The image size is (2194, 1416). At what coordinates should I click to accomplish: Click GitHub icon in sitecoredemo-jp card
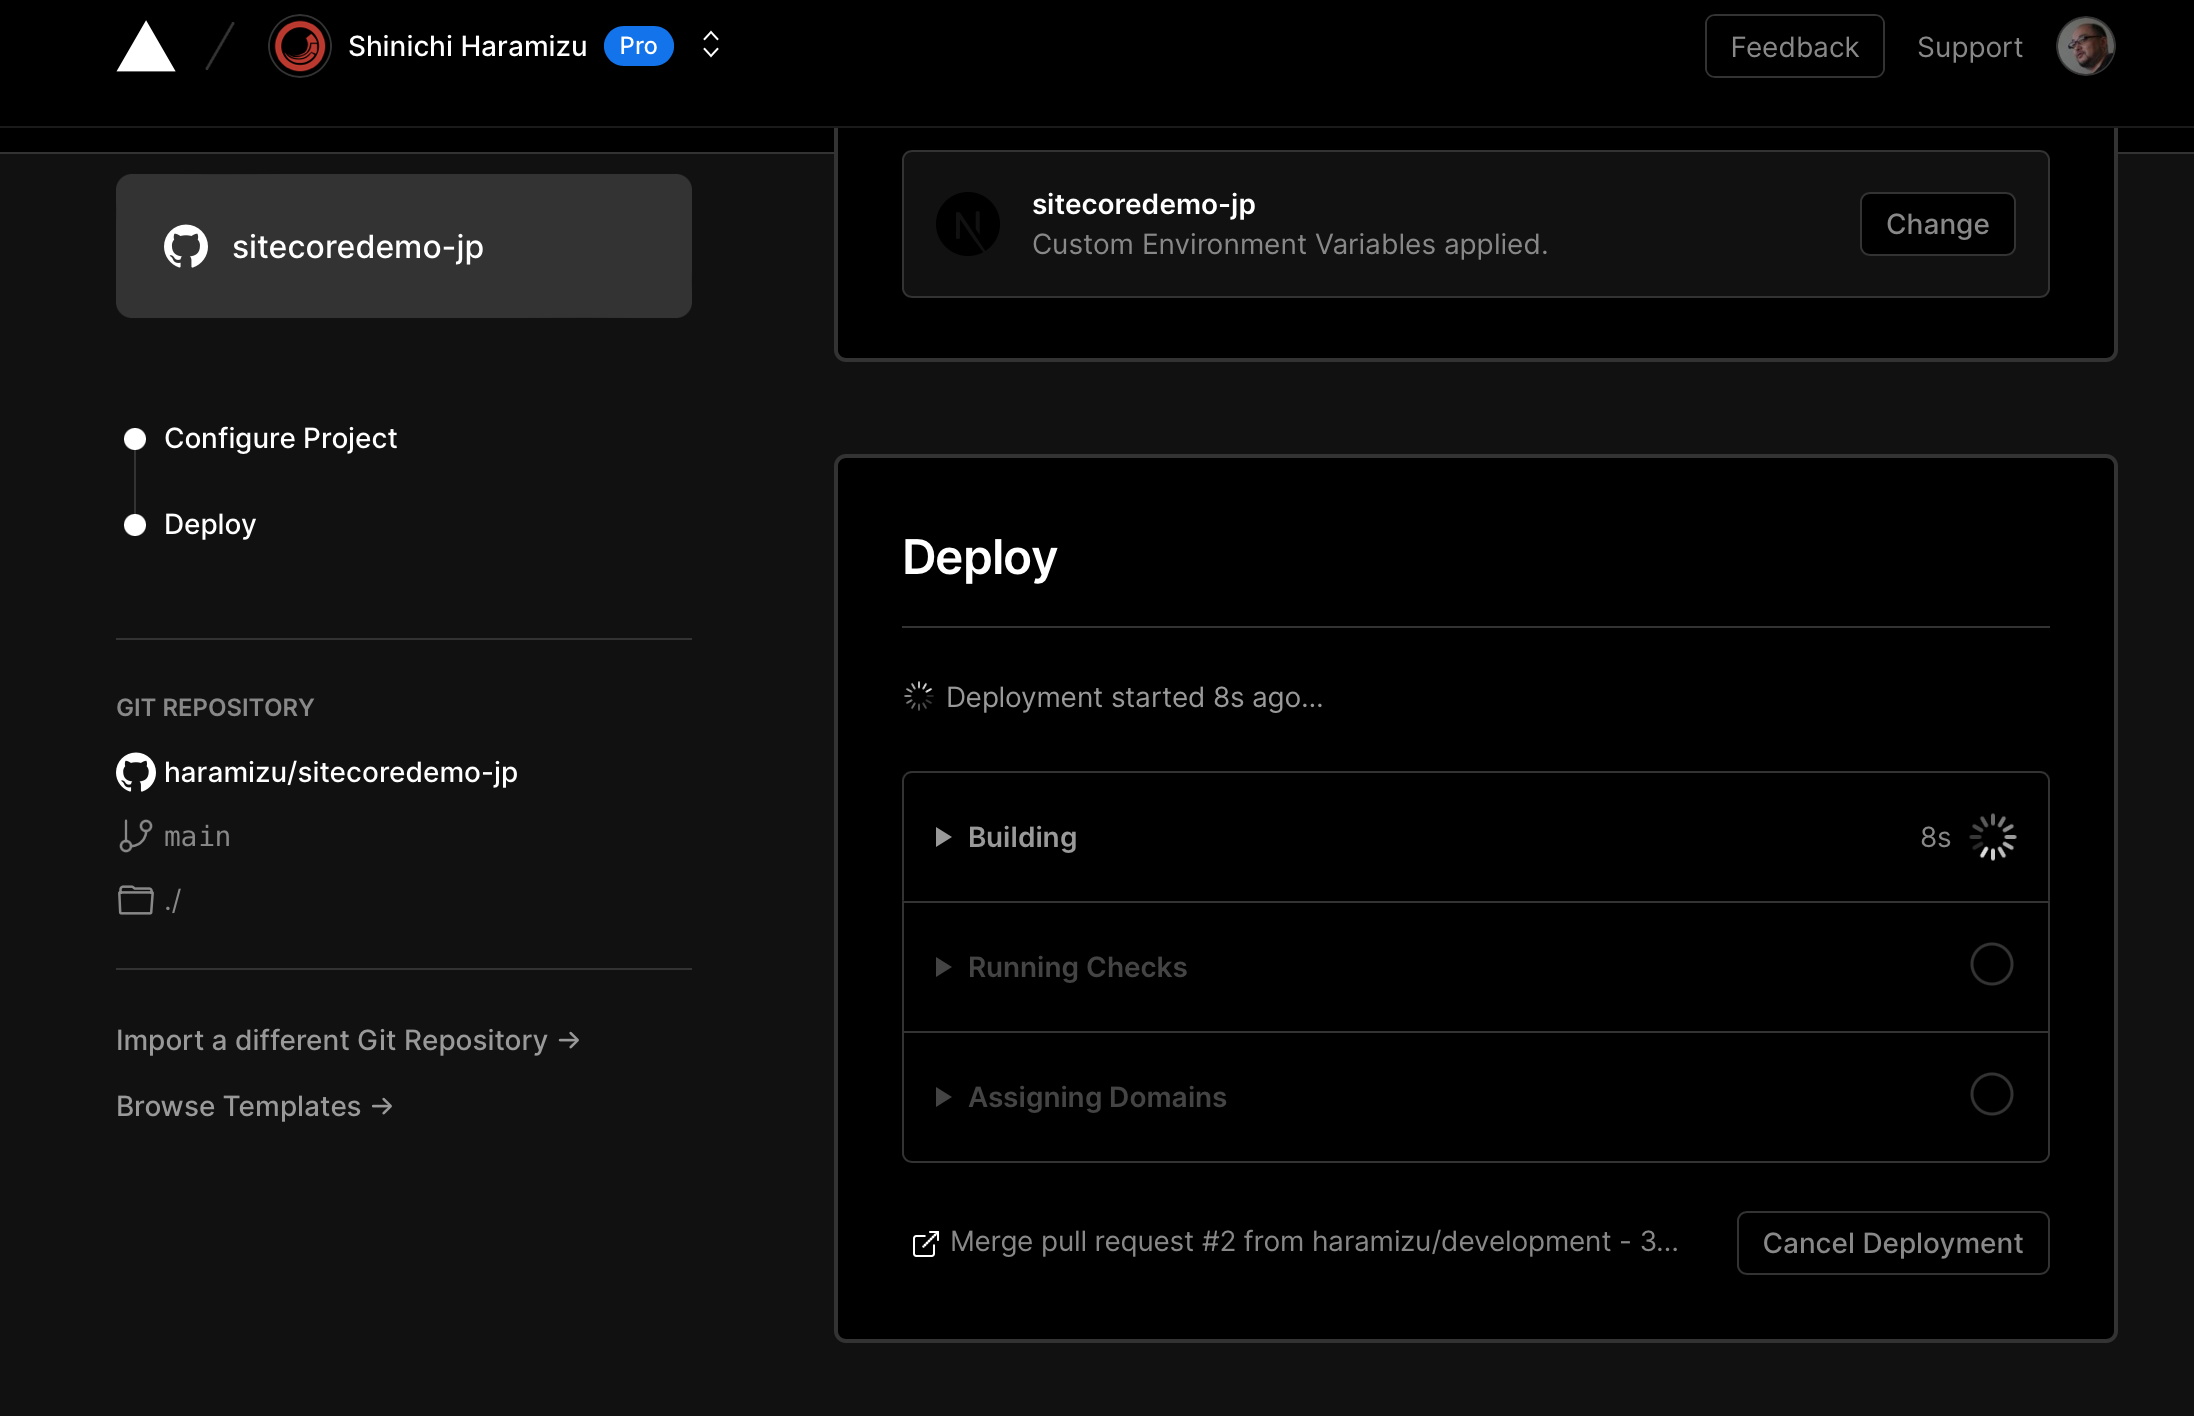click(186, 246)
